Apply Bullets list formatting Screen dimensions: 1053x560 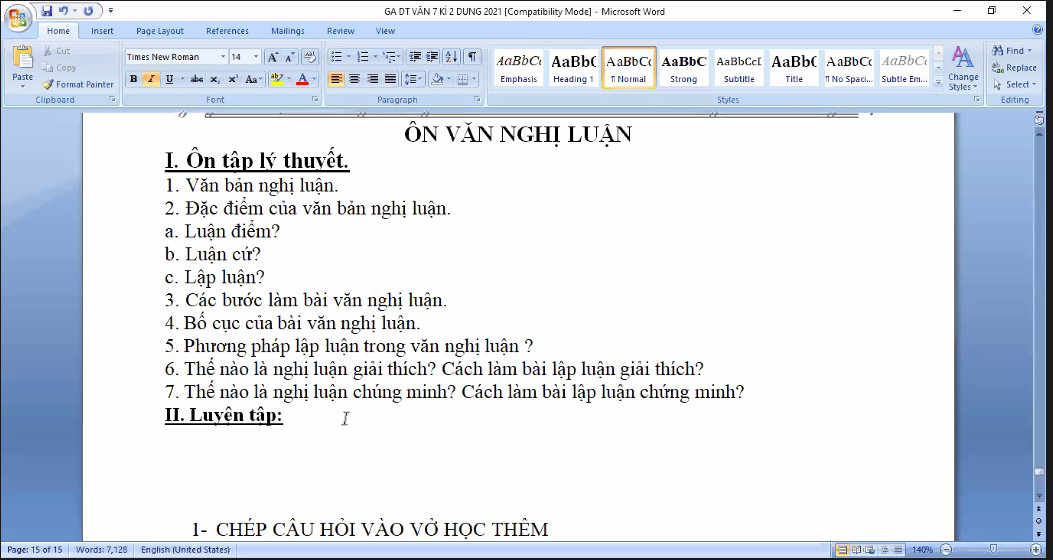click(336, 57)
